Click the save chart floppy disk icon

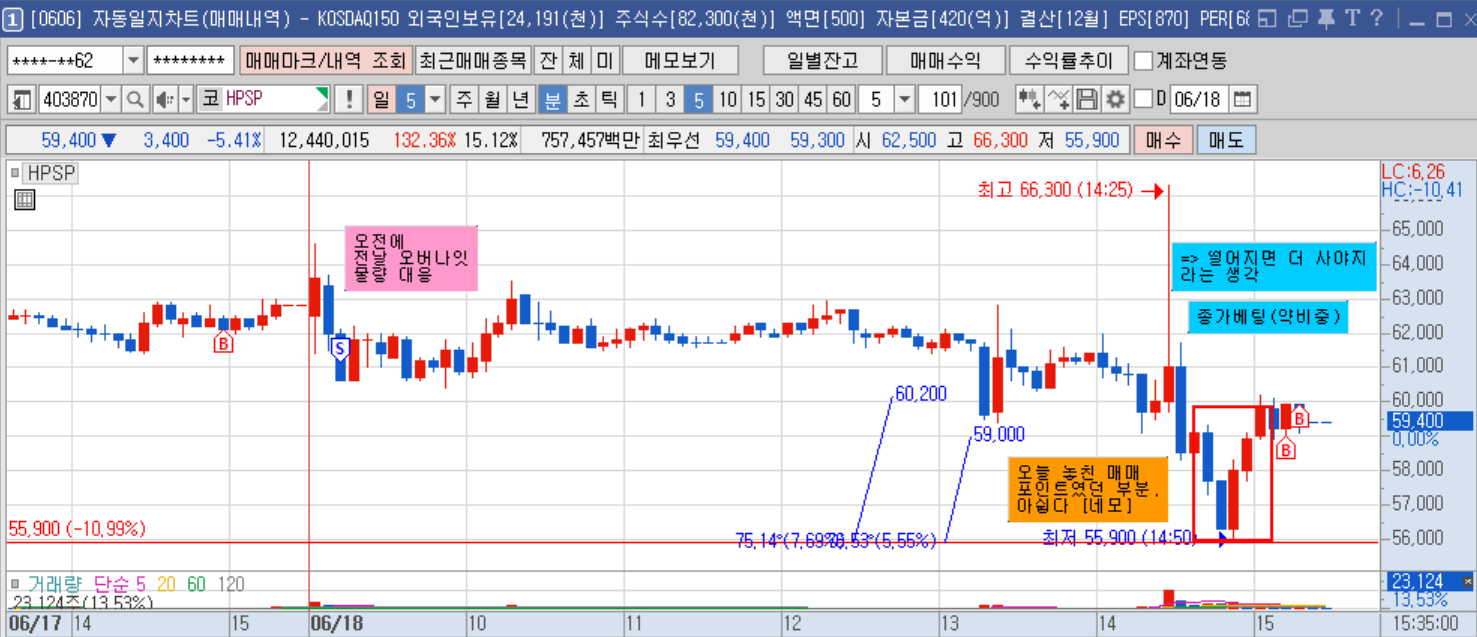click(x=1087, y=100)
